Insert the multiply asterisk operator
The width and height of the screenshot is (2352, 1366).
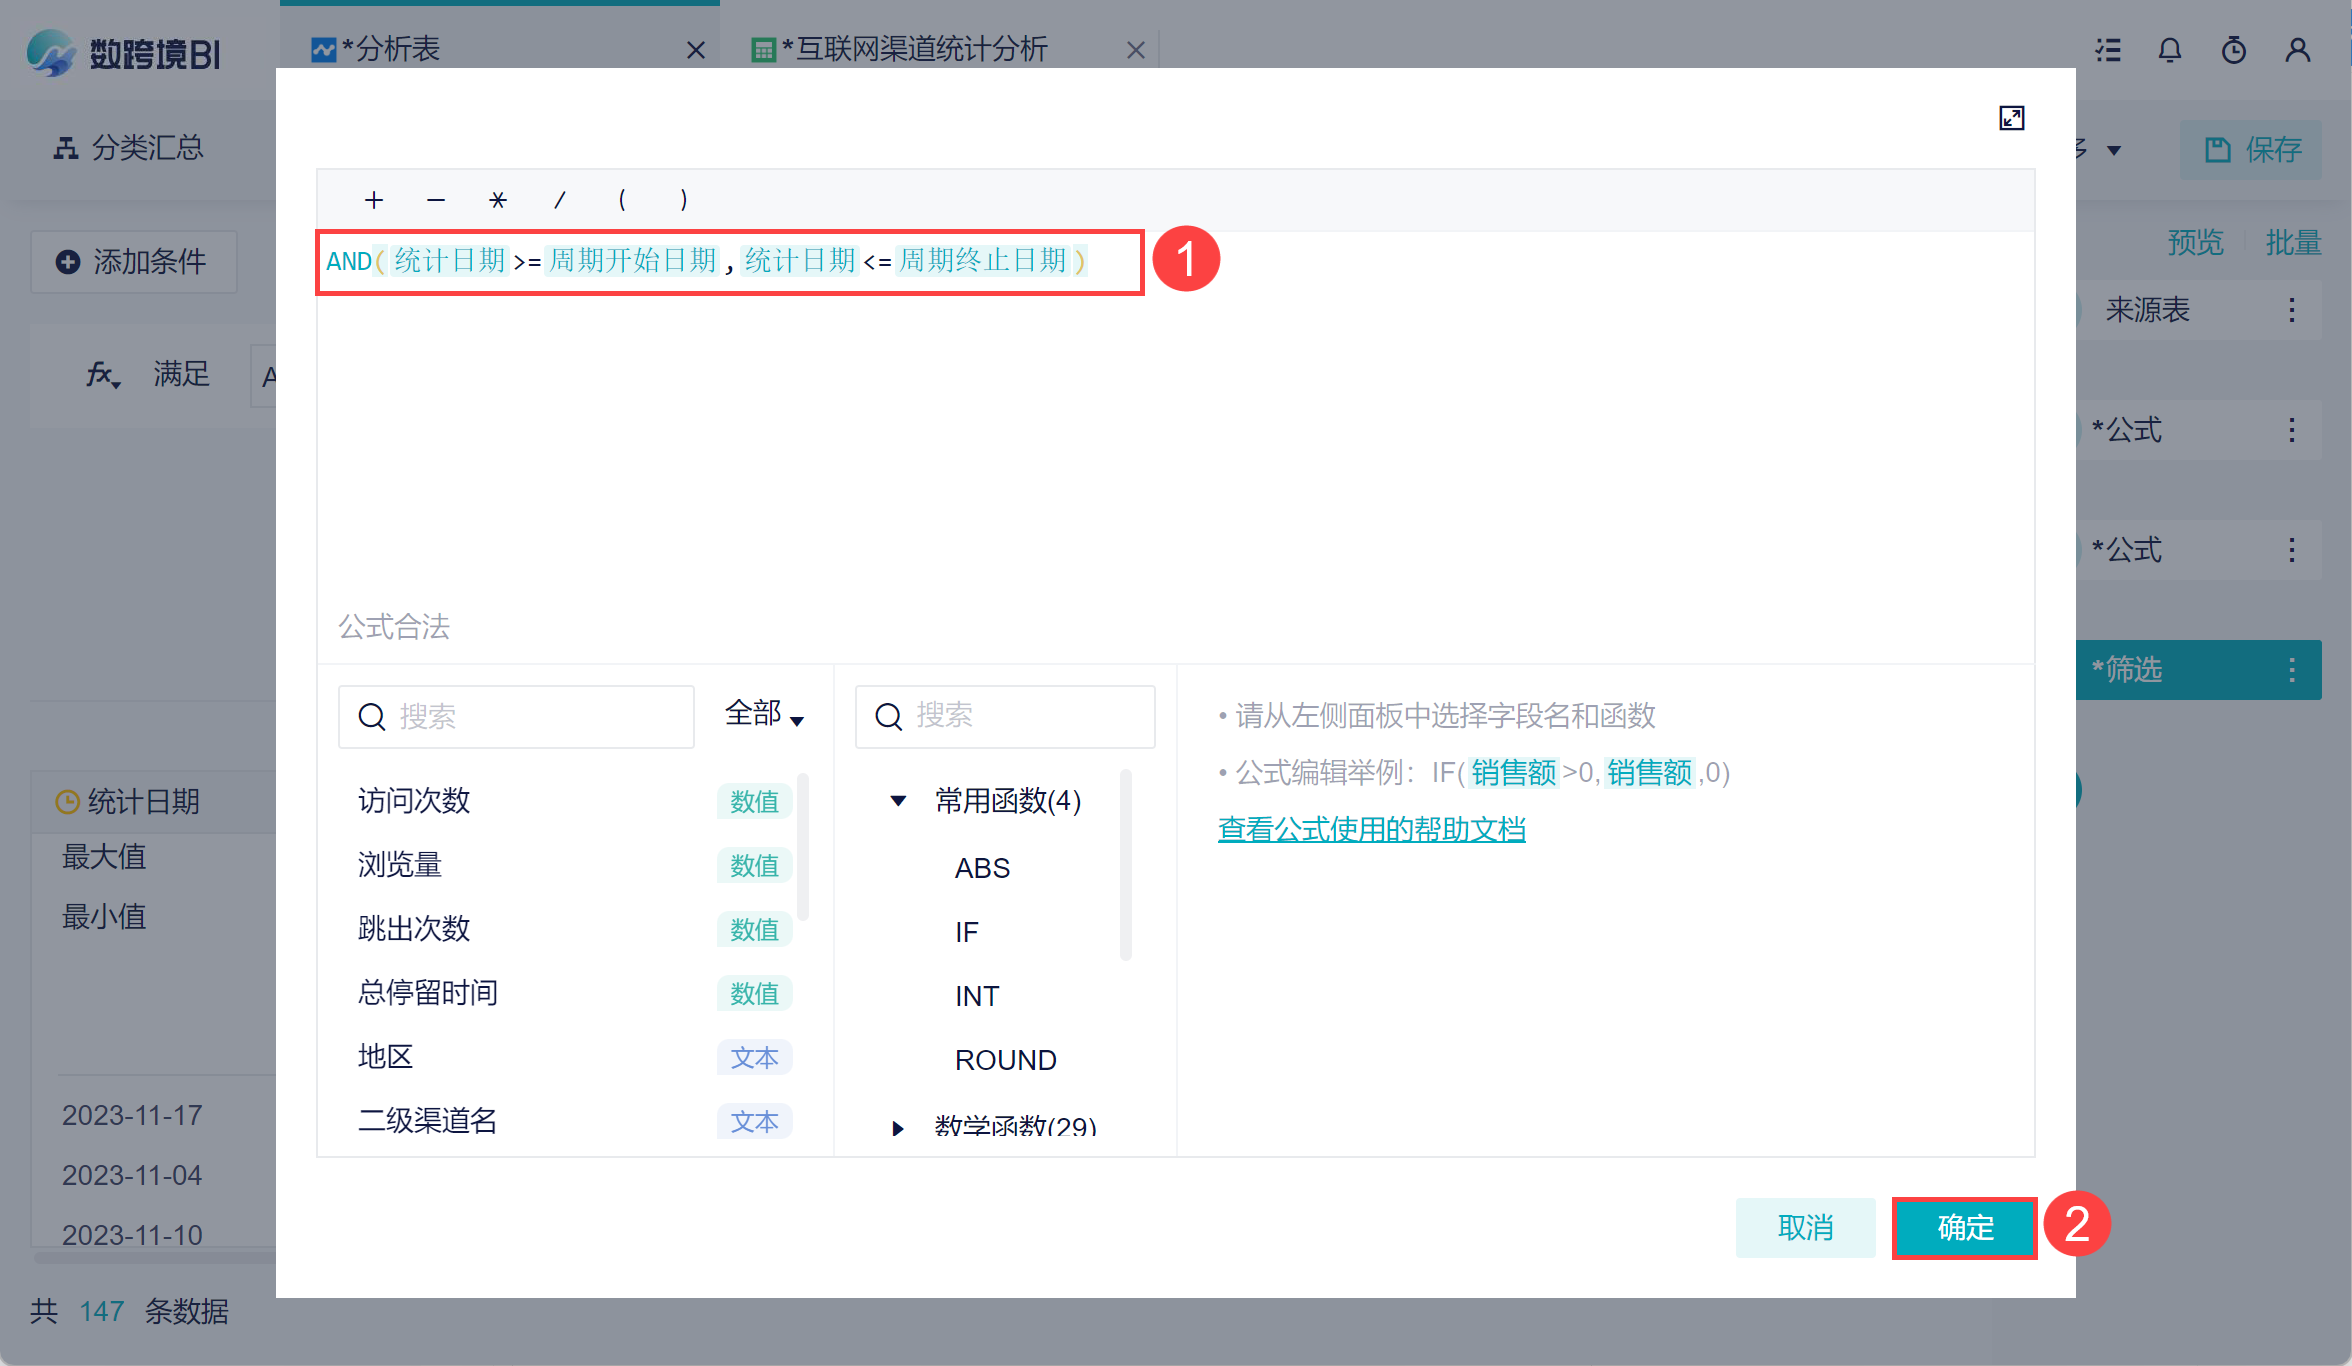click(x=497, y=200)
